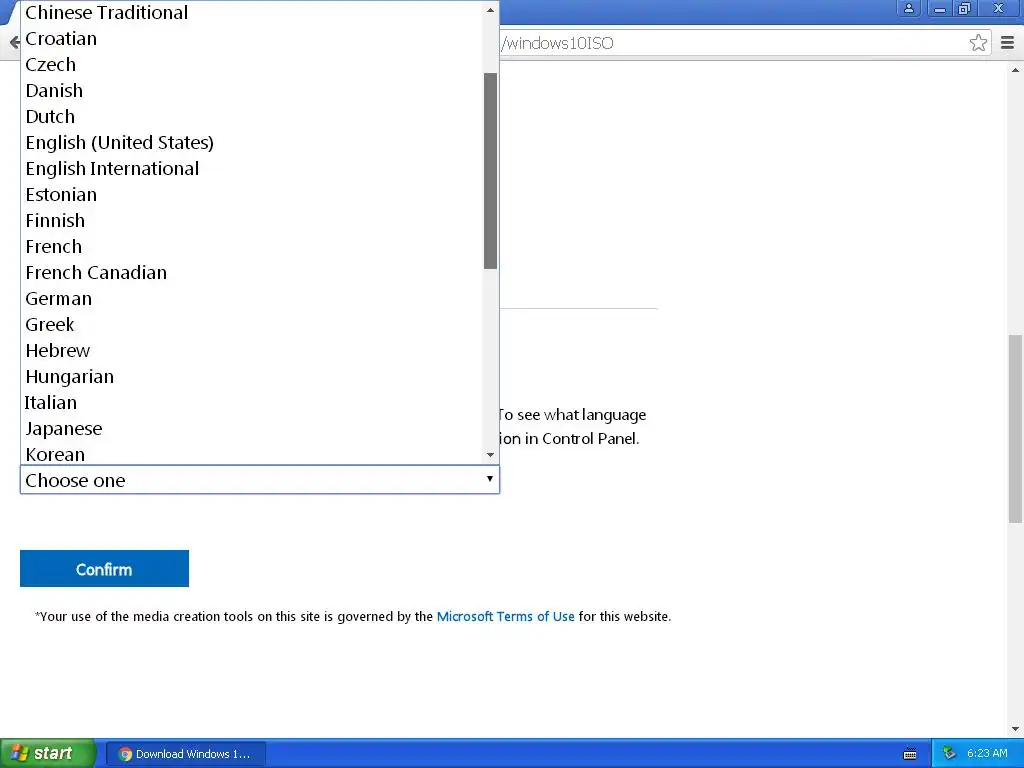This screenshot has height=768, width=1024.
Task: Switch to Download Windows 10 taskbar item
Action: coord(185,754)
